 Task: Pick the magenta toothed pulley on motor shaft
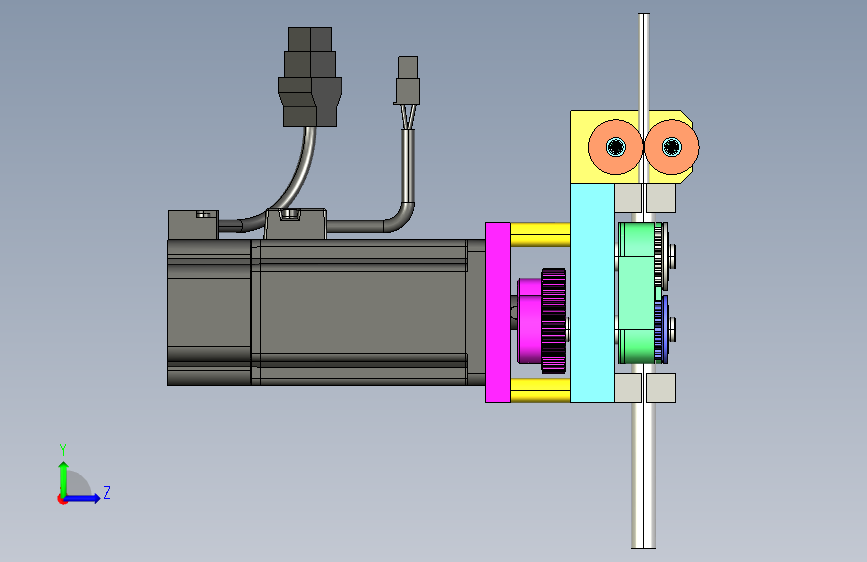(542, 321)
